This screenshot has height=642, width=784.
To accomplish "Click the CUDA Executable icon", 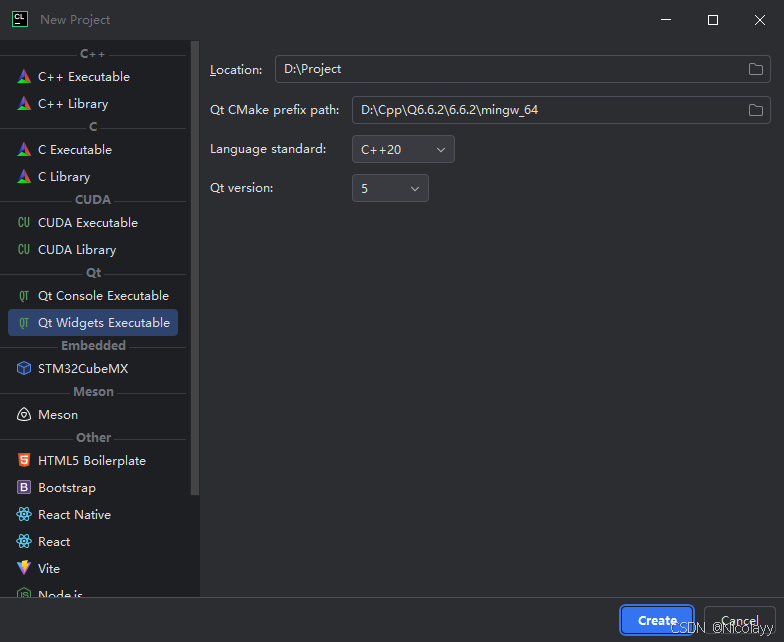I will [24, 222].
